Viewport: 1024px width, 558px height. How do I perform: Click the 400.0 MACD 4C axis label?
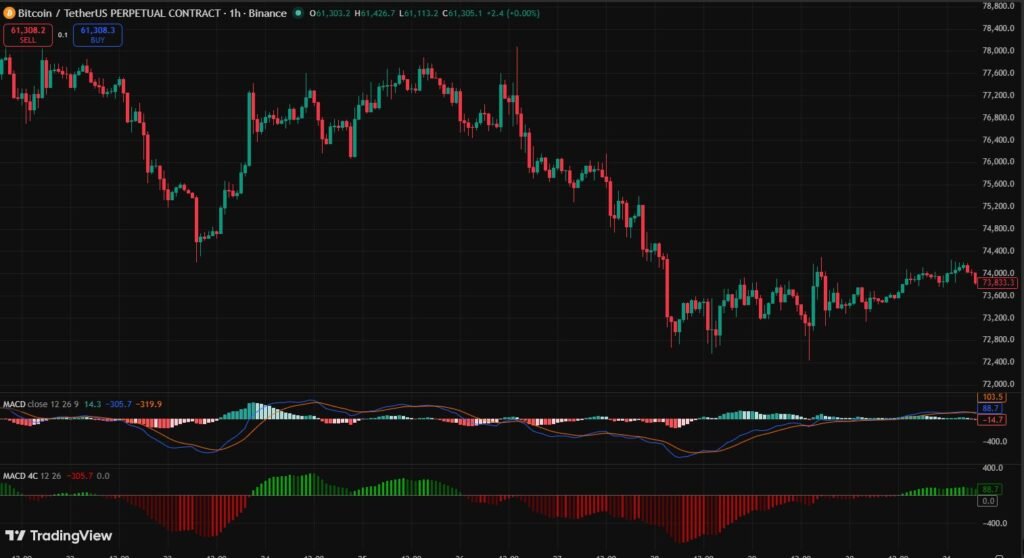coord(993,468)
